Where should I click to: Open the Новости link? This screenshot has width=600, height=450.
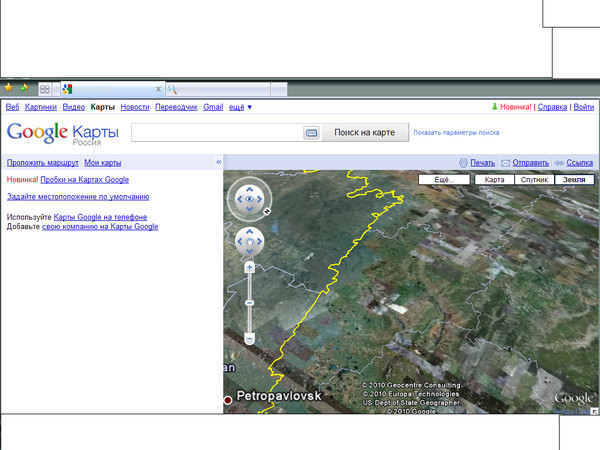coord(135,107)
